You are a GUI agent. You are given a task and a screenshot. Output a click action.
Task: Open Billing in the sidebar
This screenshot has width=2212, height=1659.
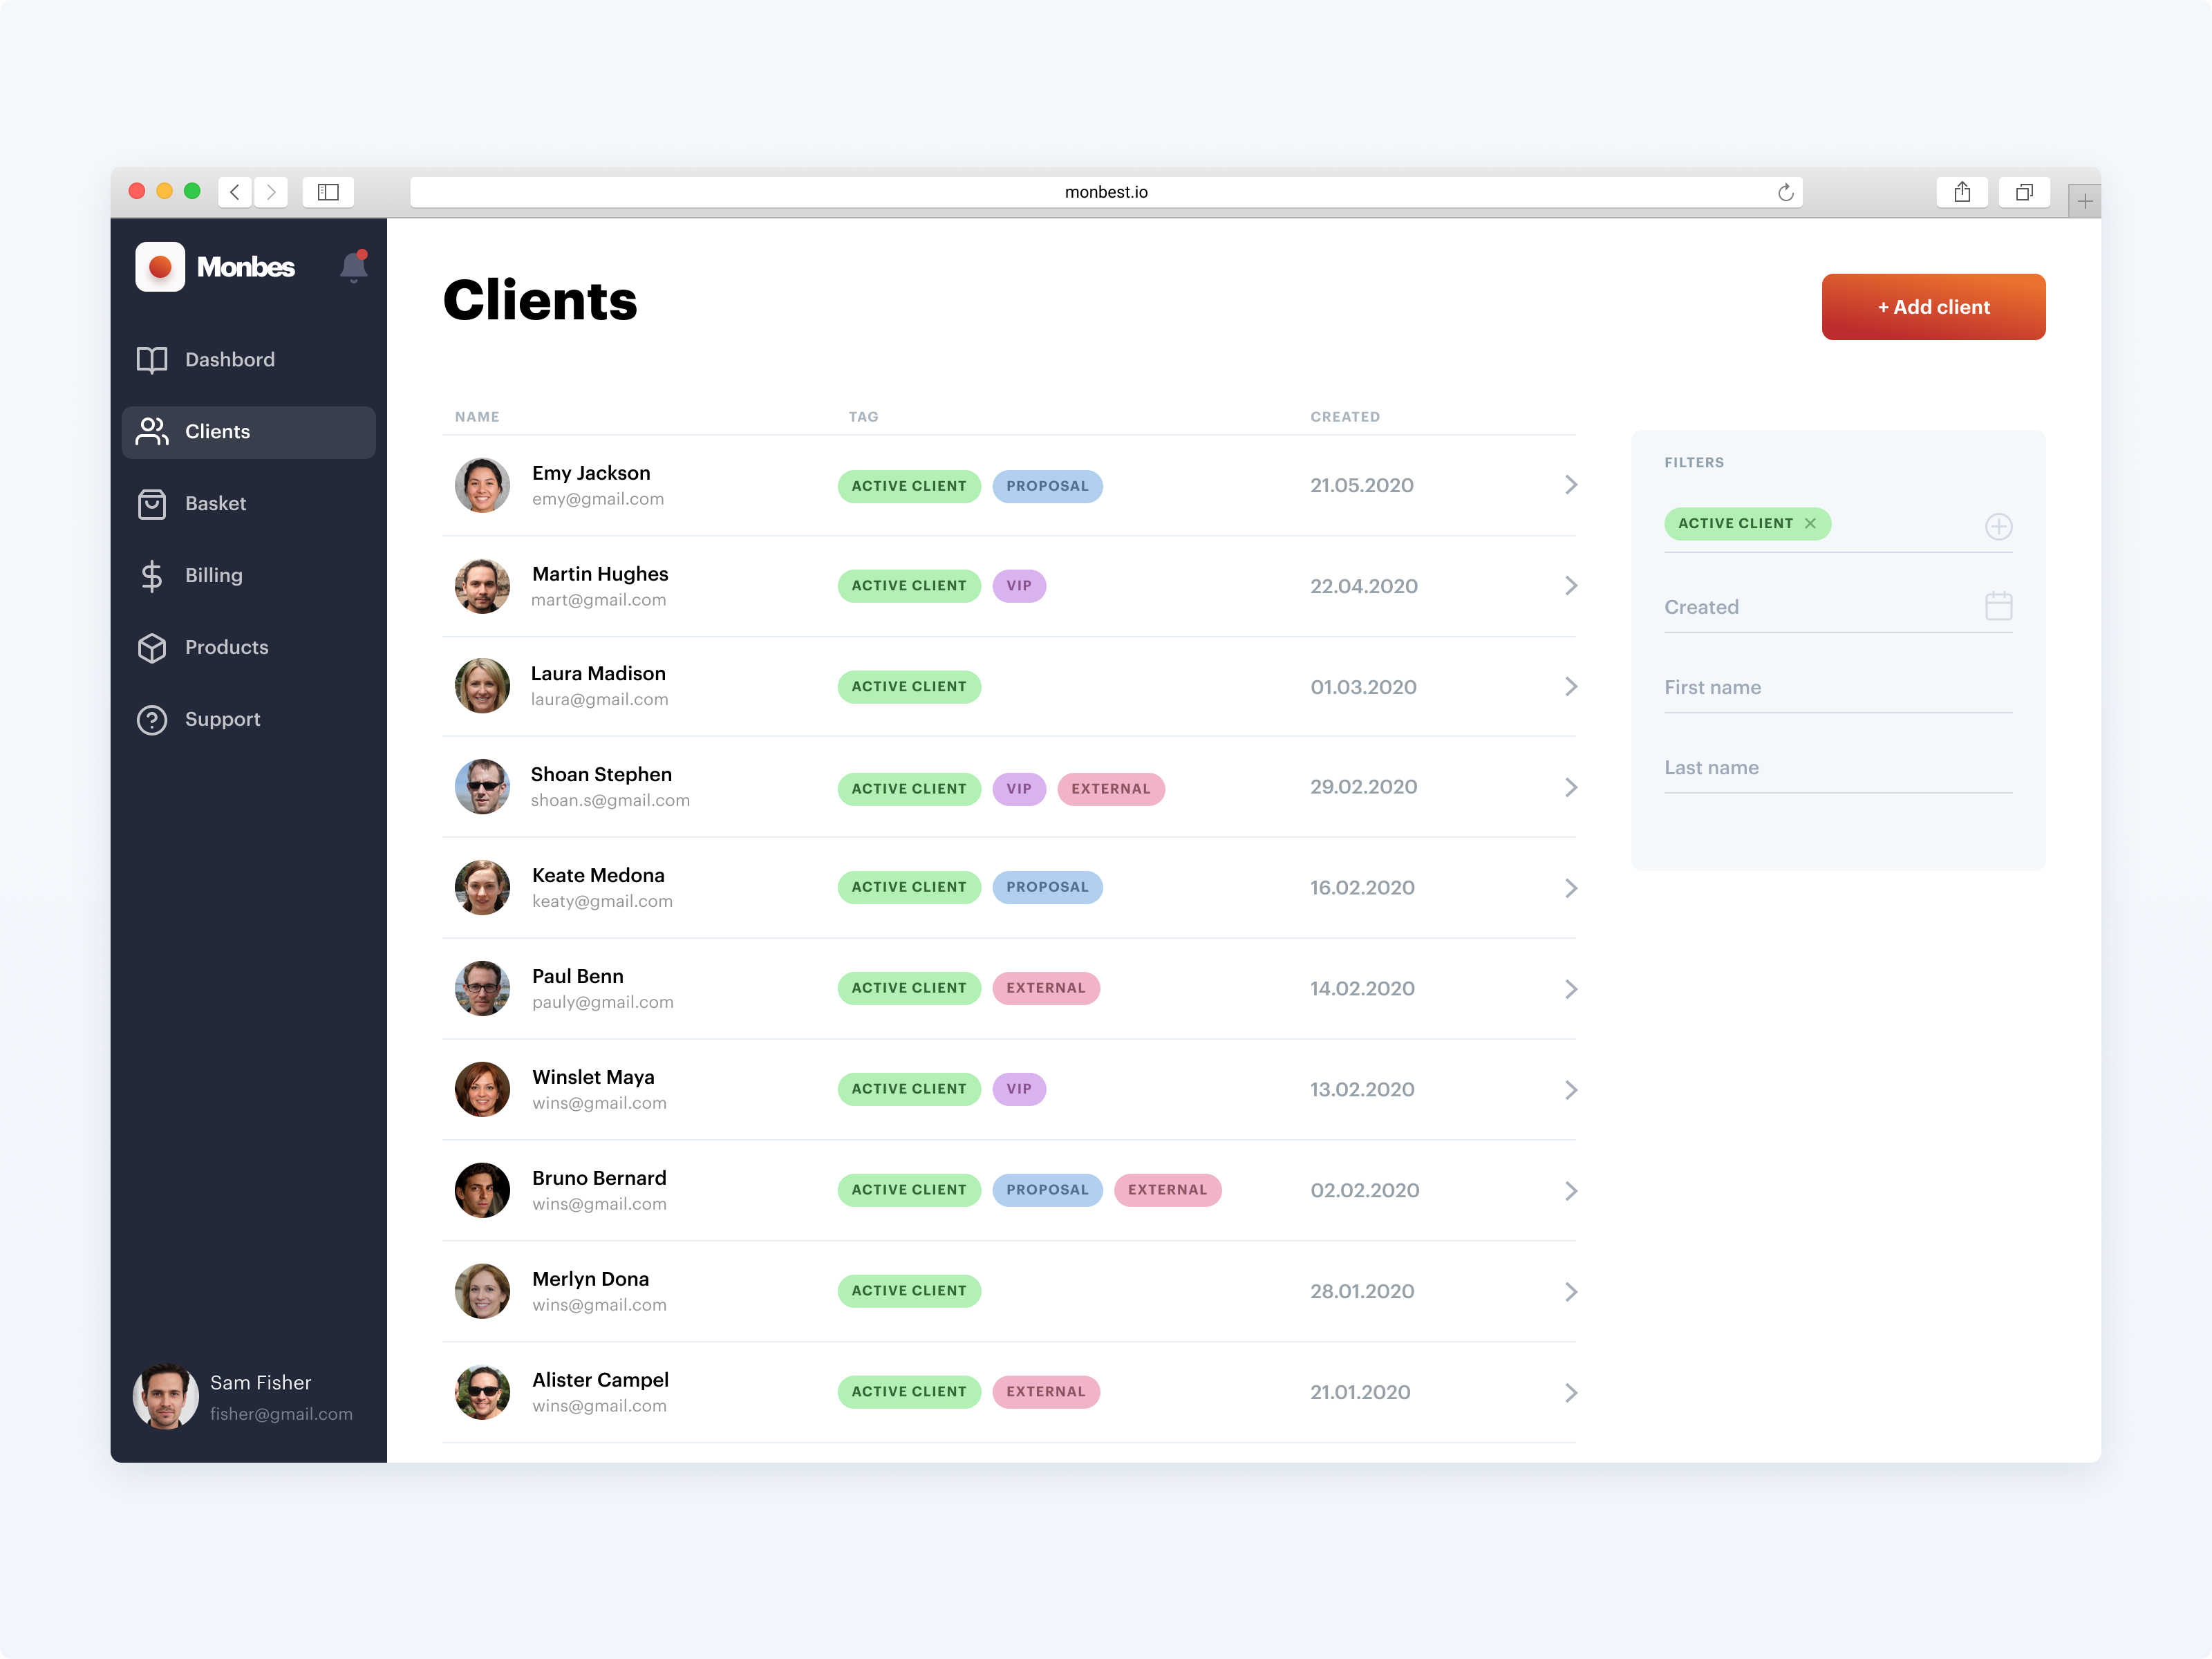click(x=213, y=575)
